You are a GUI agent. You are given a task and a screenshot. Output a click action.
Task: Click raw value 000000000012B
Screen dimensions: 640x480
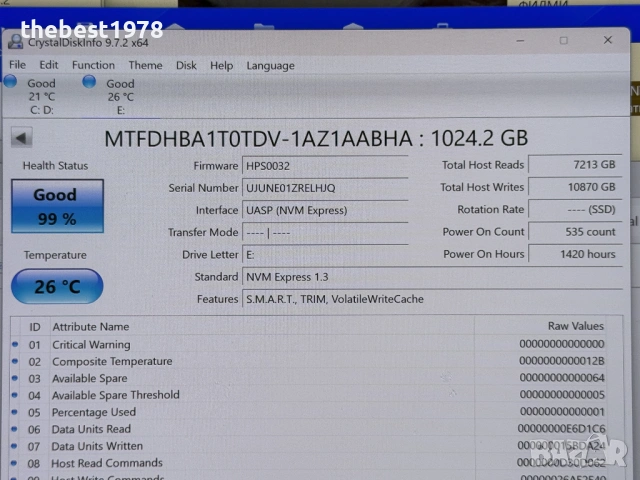coord(562,361)
